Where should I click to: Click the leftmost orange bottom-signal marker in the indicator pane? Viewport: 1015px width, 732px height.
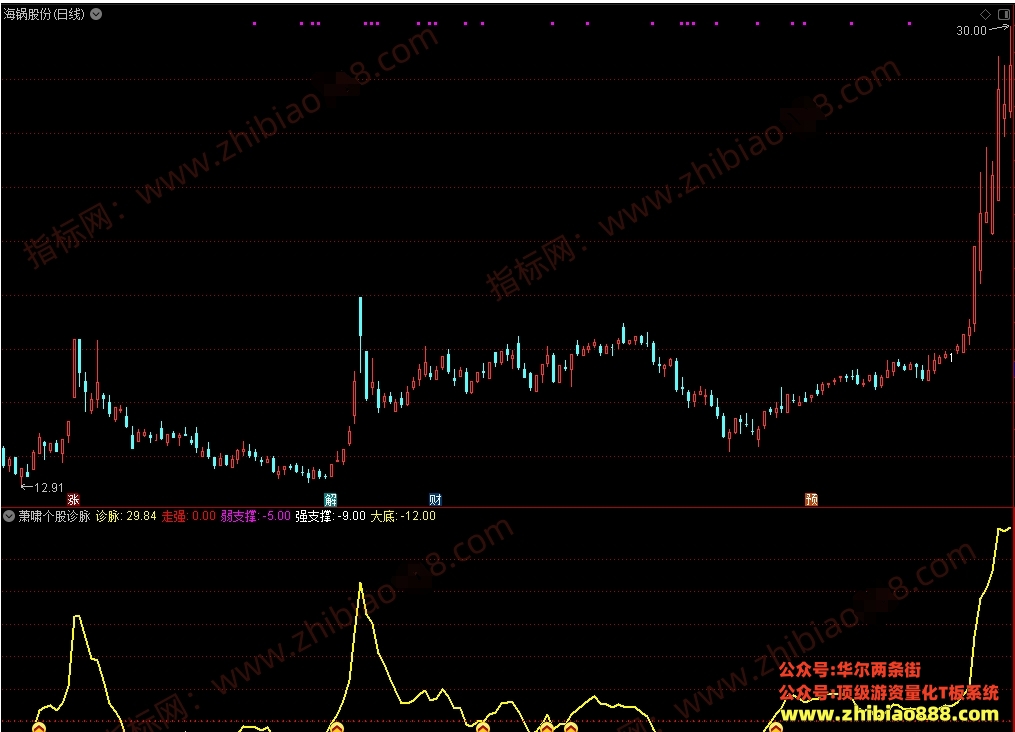coord(39,727)
